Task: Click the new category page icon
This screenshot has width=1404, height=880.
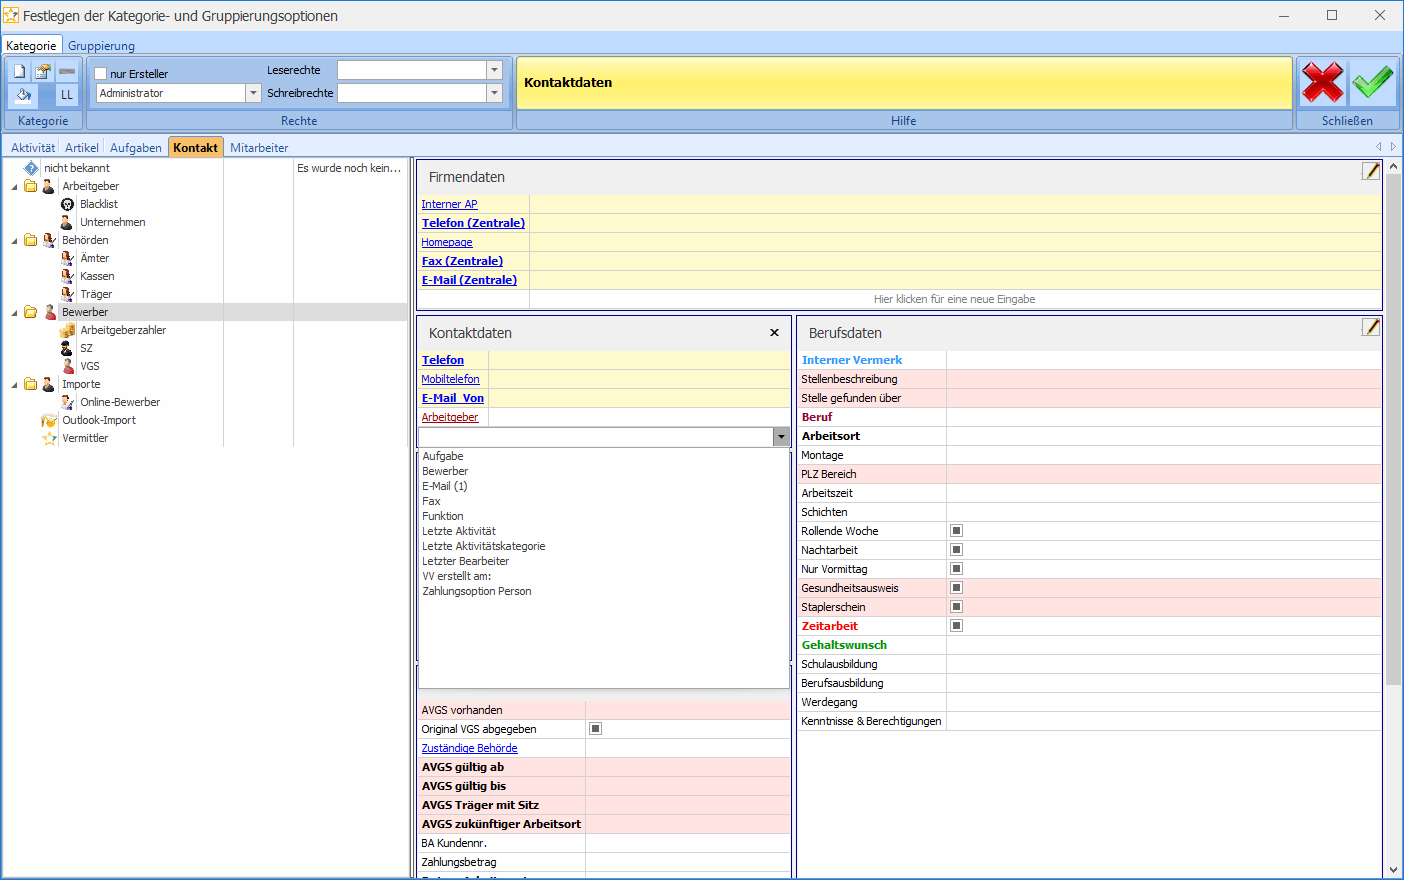Action: click(19, 72)
